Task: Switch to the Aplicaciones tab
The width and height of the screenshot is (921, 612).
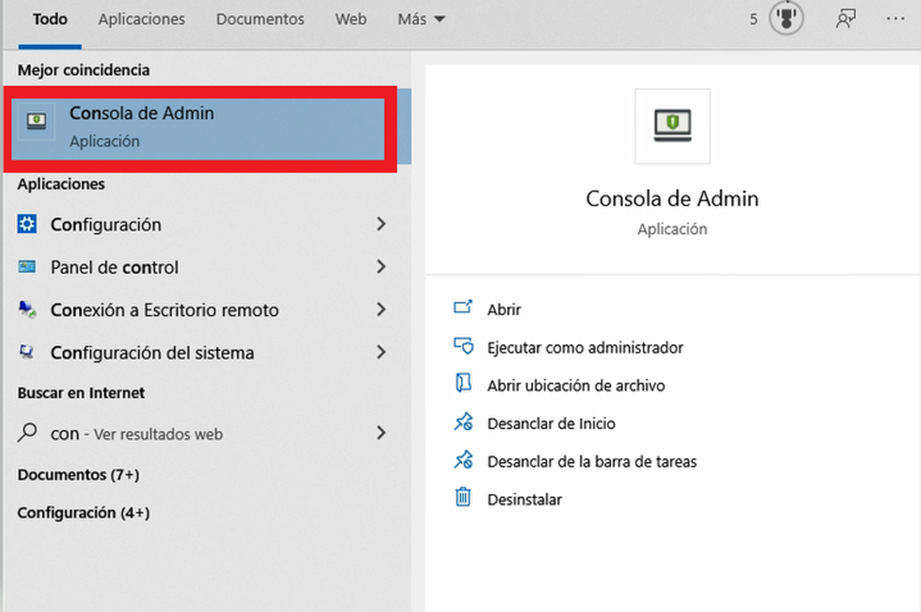Action: [x=142, y=19]
